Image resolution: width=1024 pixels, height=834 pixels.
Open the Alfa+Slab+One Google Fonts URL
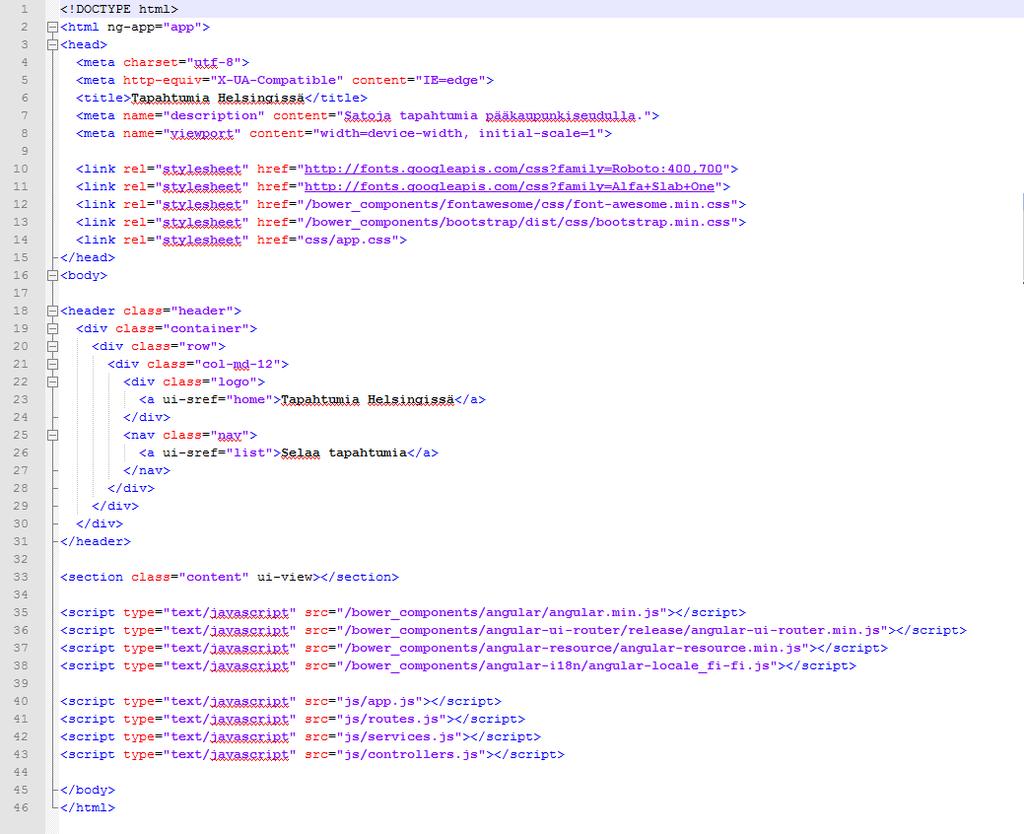509,186
